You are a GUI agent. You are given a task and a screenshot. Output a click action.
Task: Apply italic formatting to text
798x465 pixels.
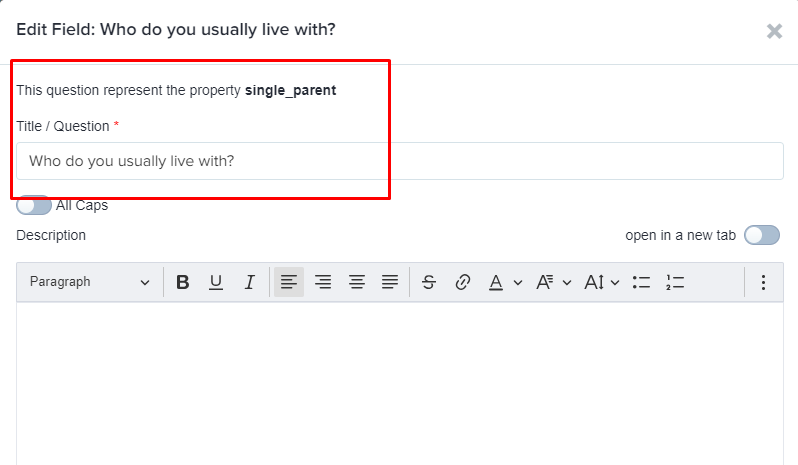point(249,282)
